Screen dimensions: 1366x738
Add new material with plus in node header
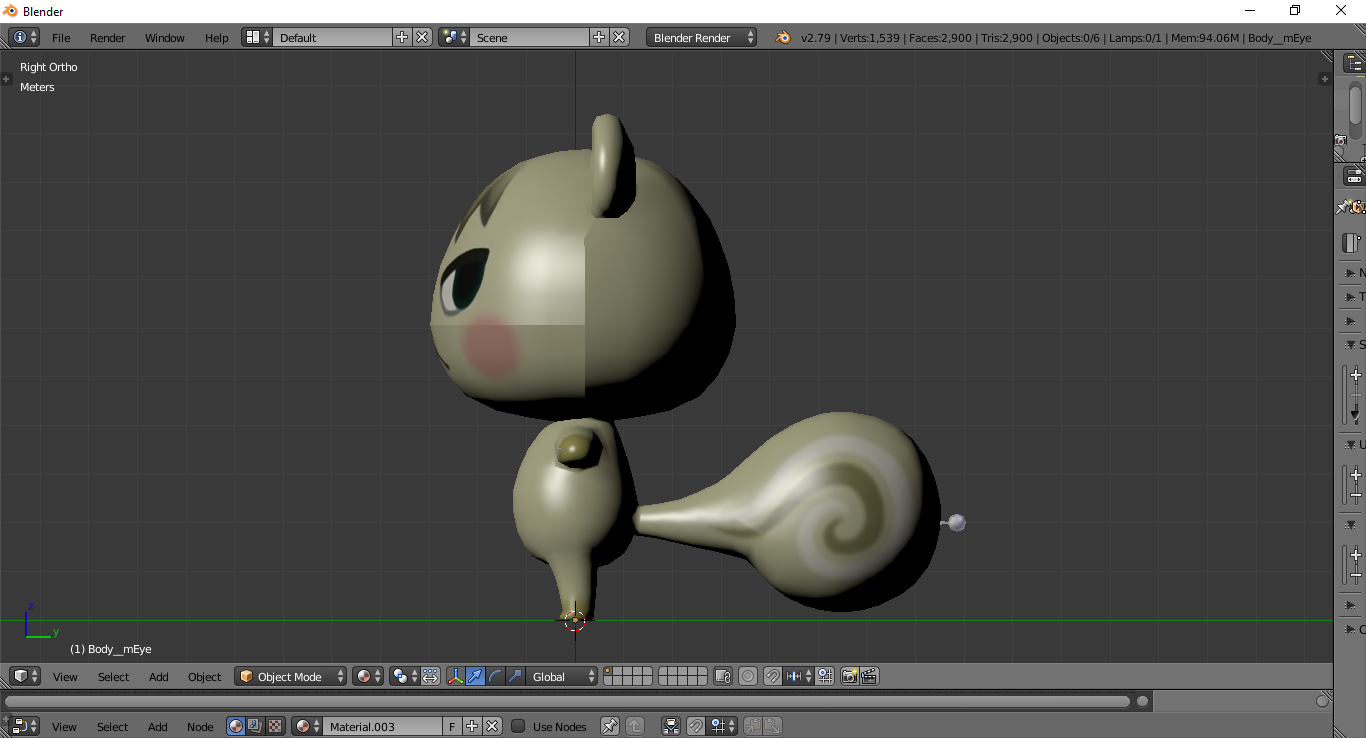pos(472,727)
